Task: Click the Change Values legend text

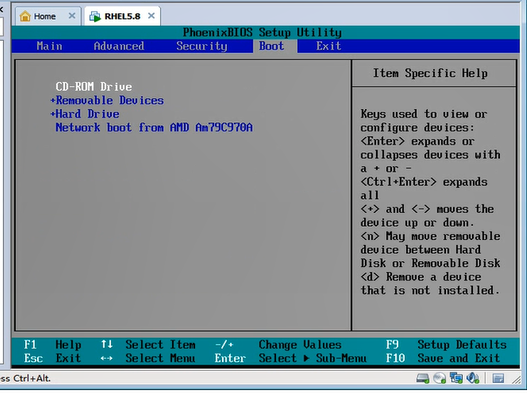Action: (300, 345)
